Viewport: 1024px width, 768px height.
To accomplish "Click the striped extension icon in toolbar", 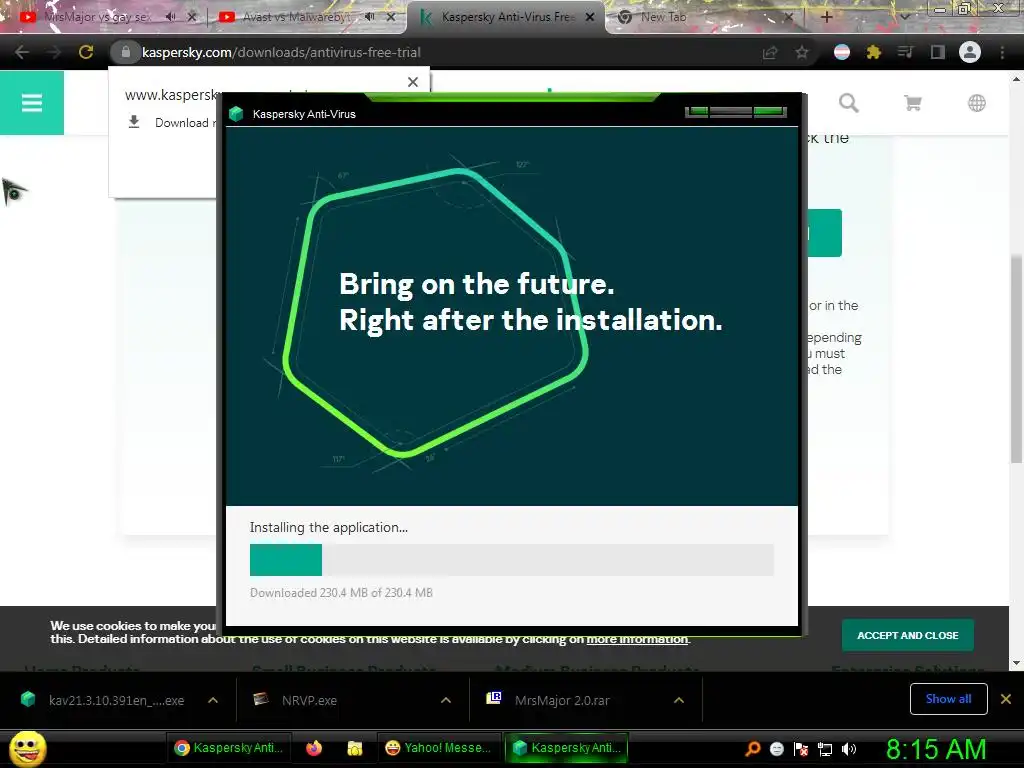I will (x=842, y=52).
